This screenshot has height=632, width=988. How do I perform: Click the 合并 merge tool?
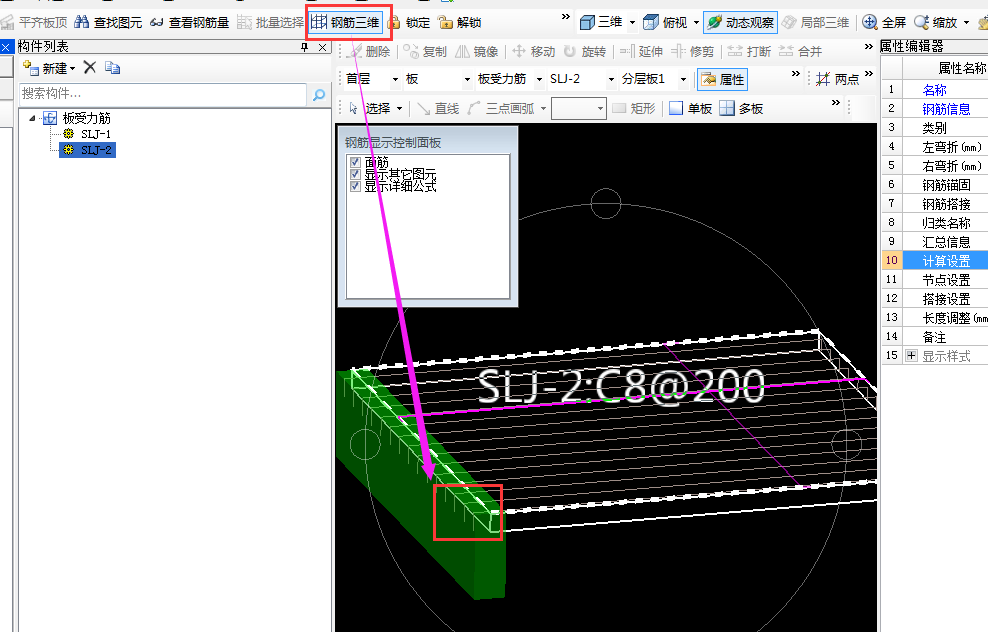tap(801, 52)
